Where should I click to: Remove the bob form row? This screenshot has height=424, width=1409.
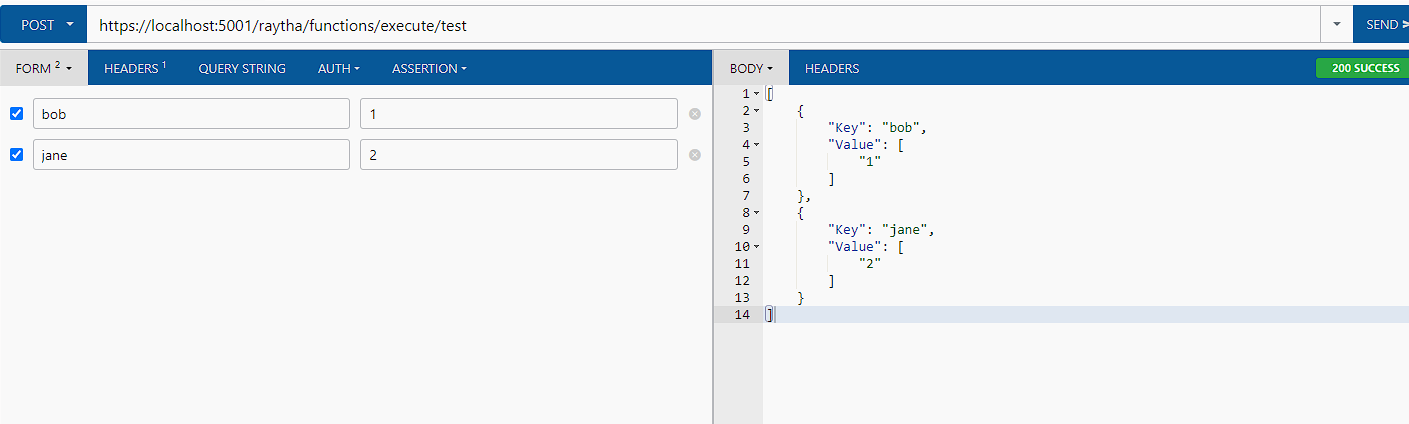(x=695, y=114)
